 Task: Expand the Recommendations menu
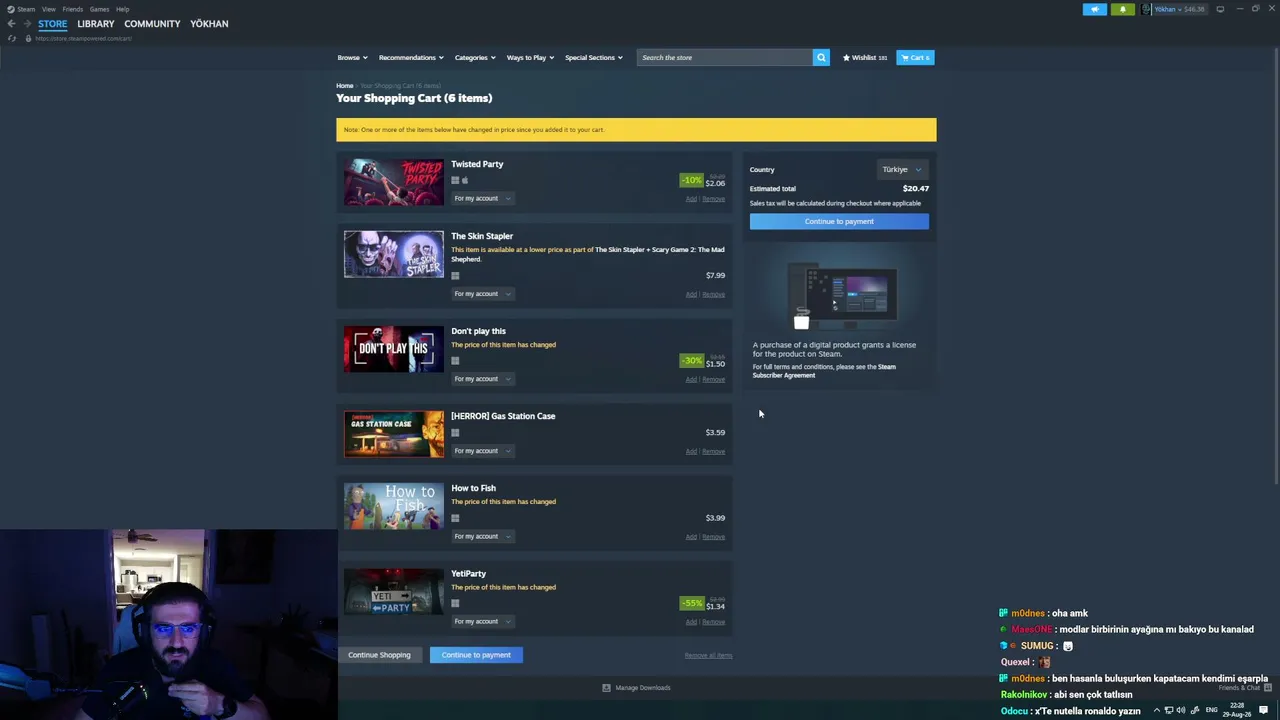411,57
